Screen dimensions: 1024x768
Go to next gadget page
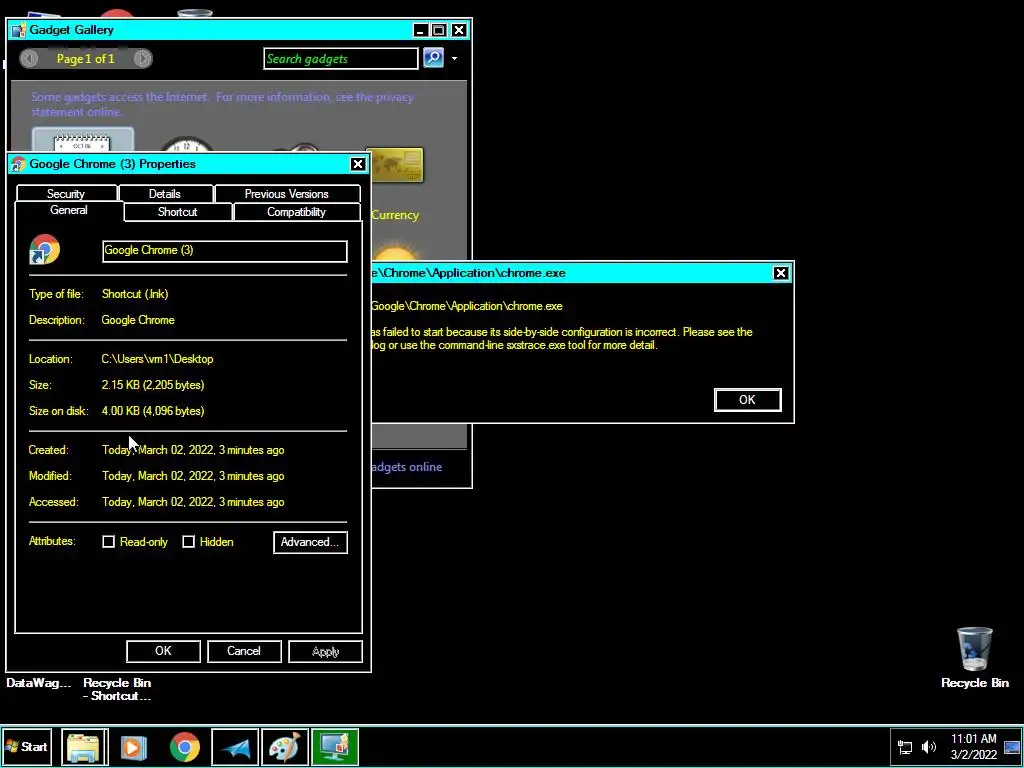click(x=142, y=59)
